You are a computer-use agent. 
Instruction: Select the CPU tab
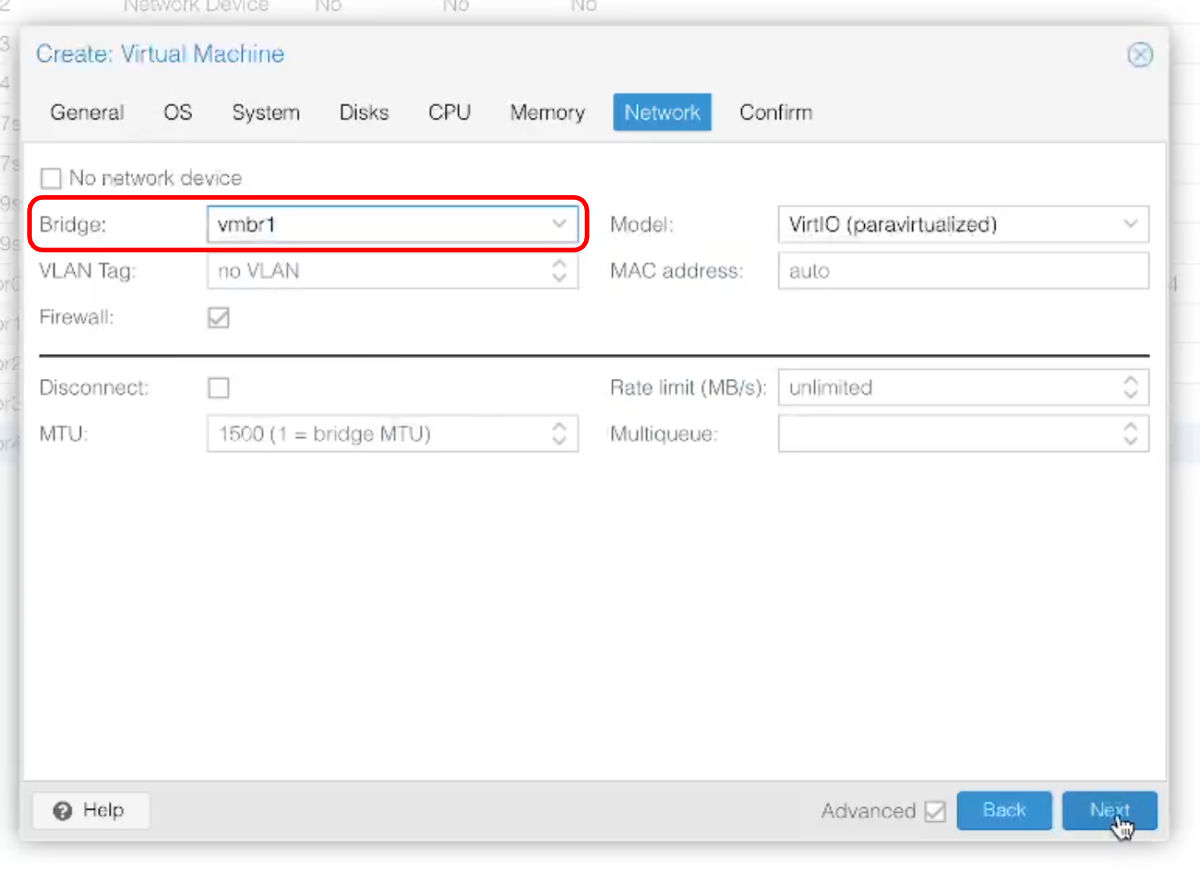[x=449, y=112]
